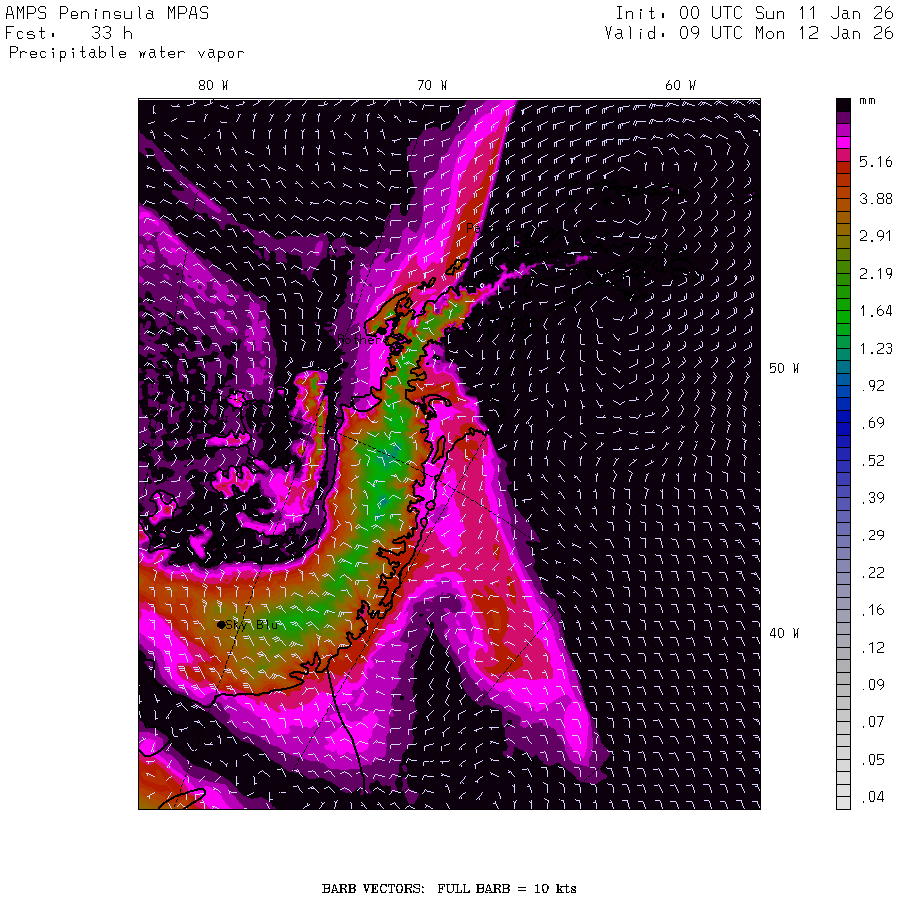Click the Sky Blu station label
This screenshot has height=900, width=900.
click(x=252, y=624)
